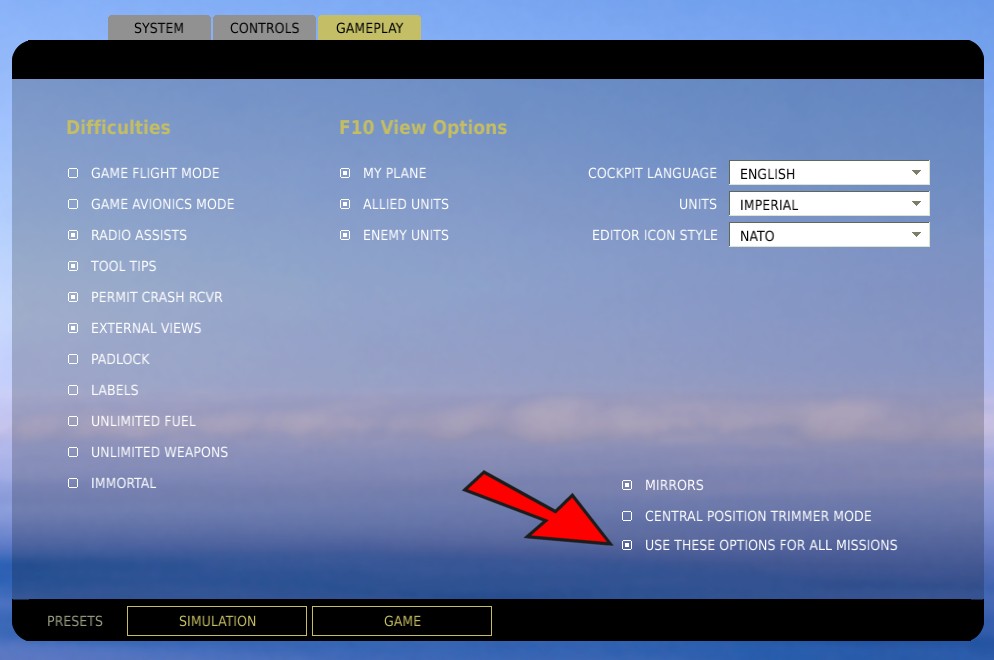The width and height of the screenshot is (994, 660).
Task: Switch to the SYSTEM tab
Action: [159, 28]
